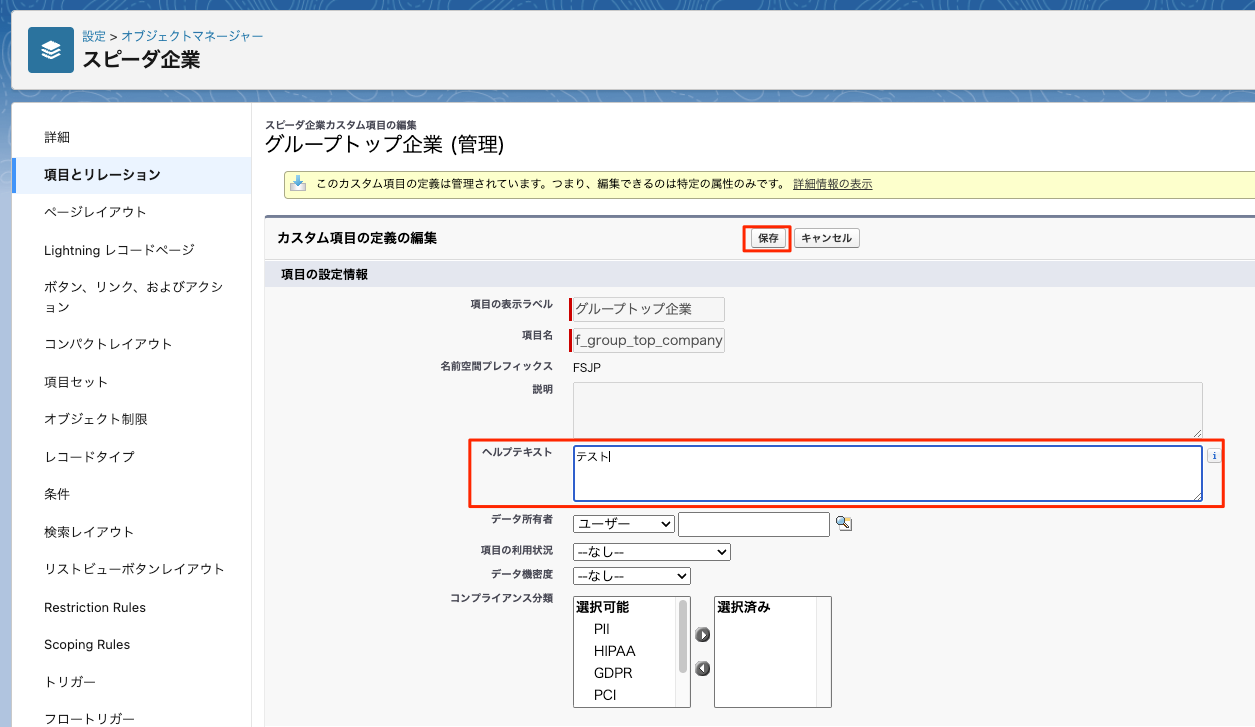
Task: Click the data owner name input field
Action: tap(754, 524)
